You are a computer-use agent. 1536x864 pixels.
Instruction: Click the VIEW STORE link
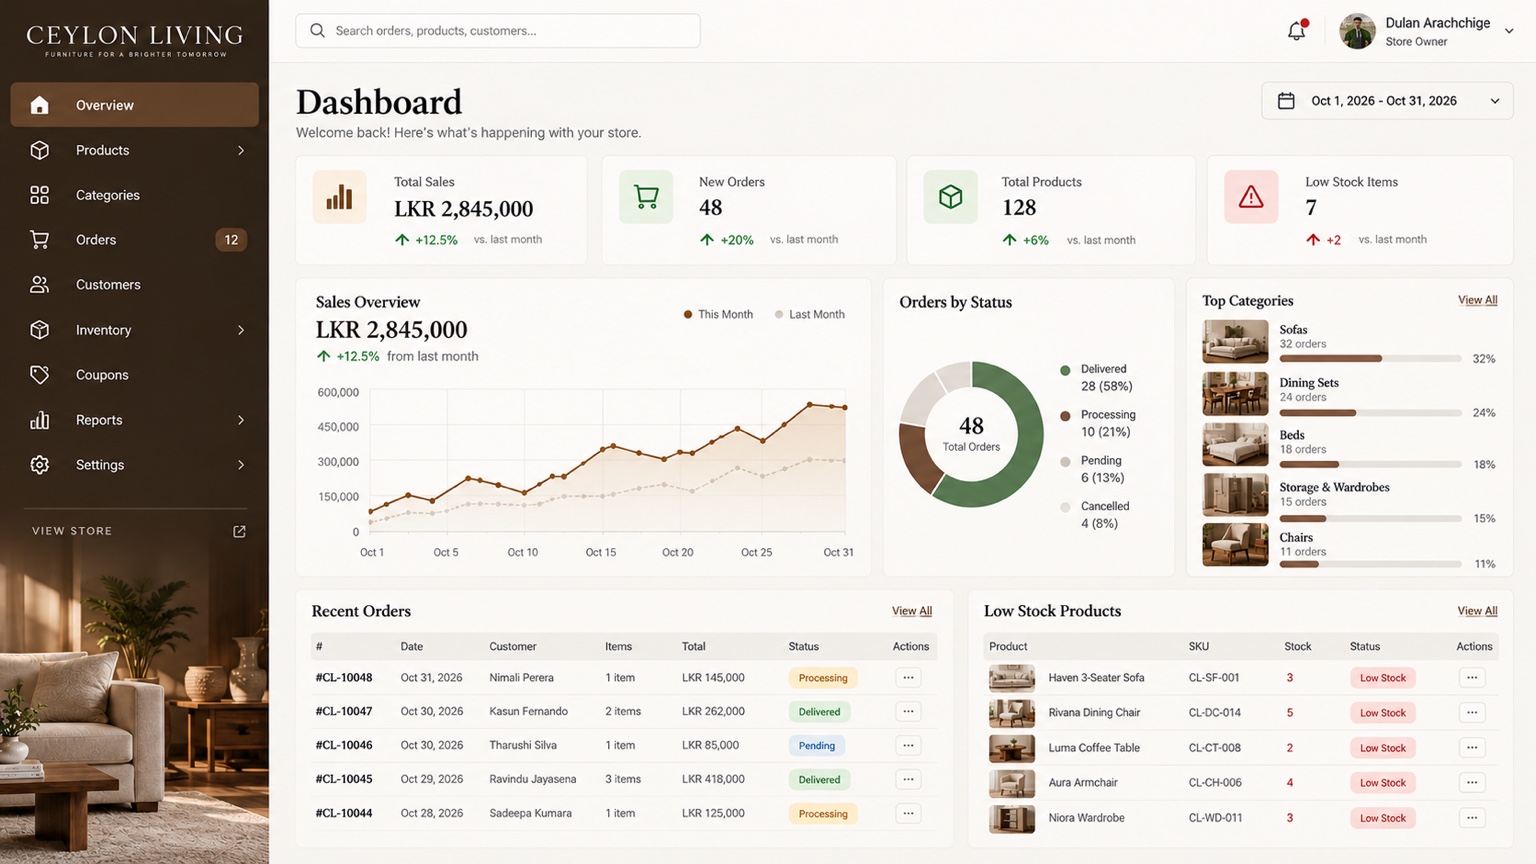point(72,531)
